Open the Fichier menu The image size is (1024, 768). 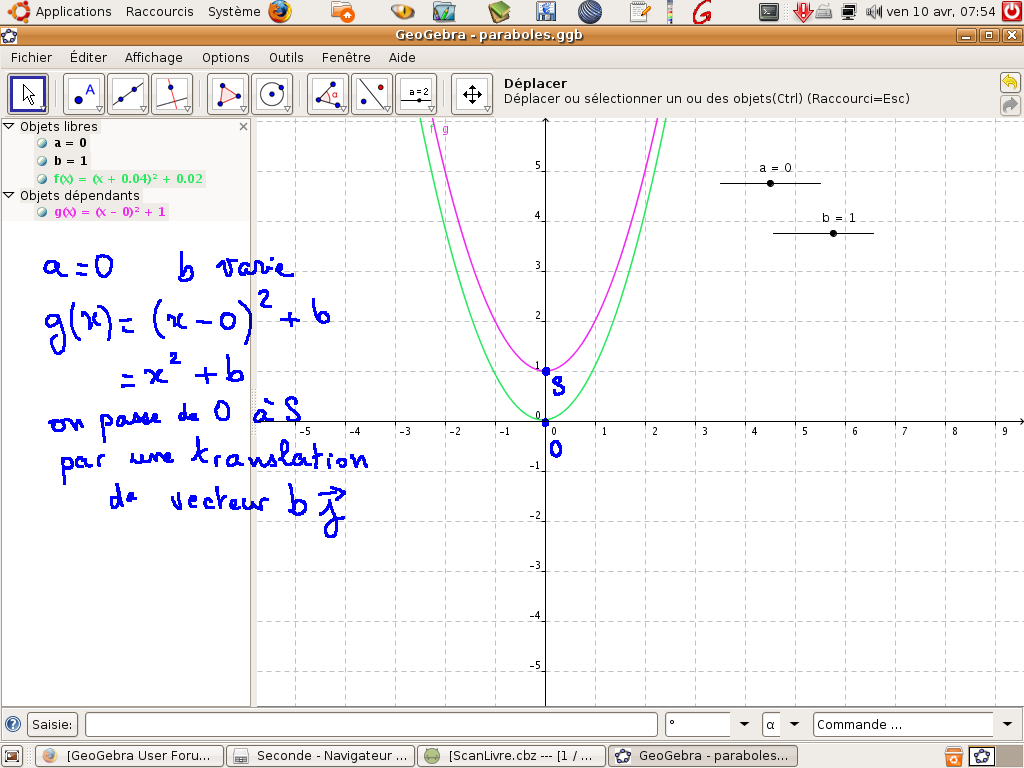click(x=31, y=58)
